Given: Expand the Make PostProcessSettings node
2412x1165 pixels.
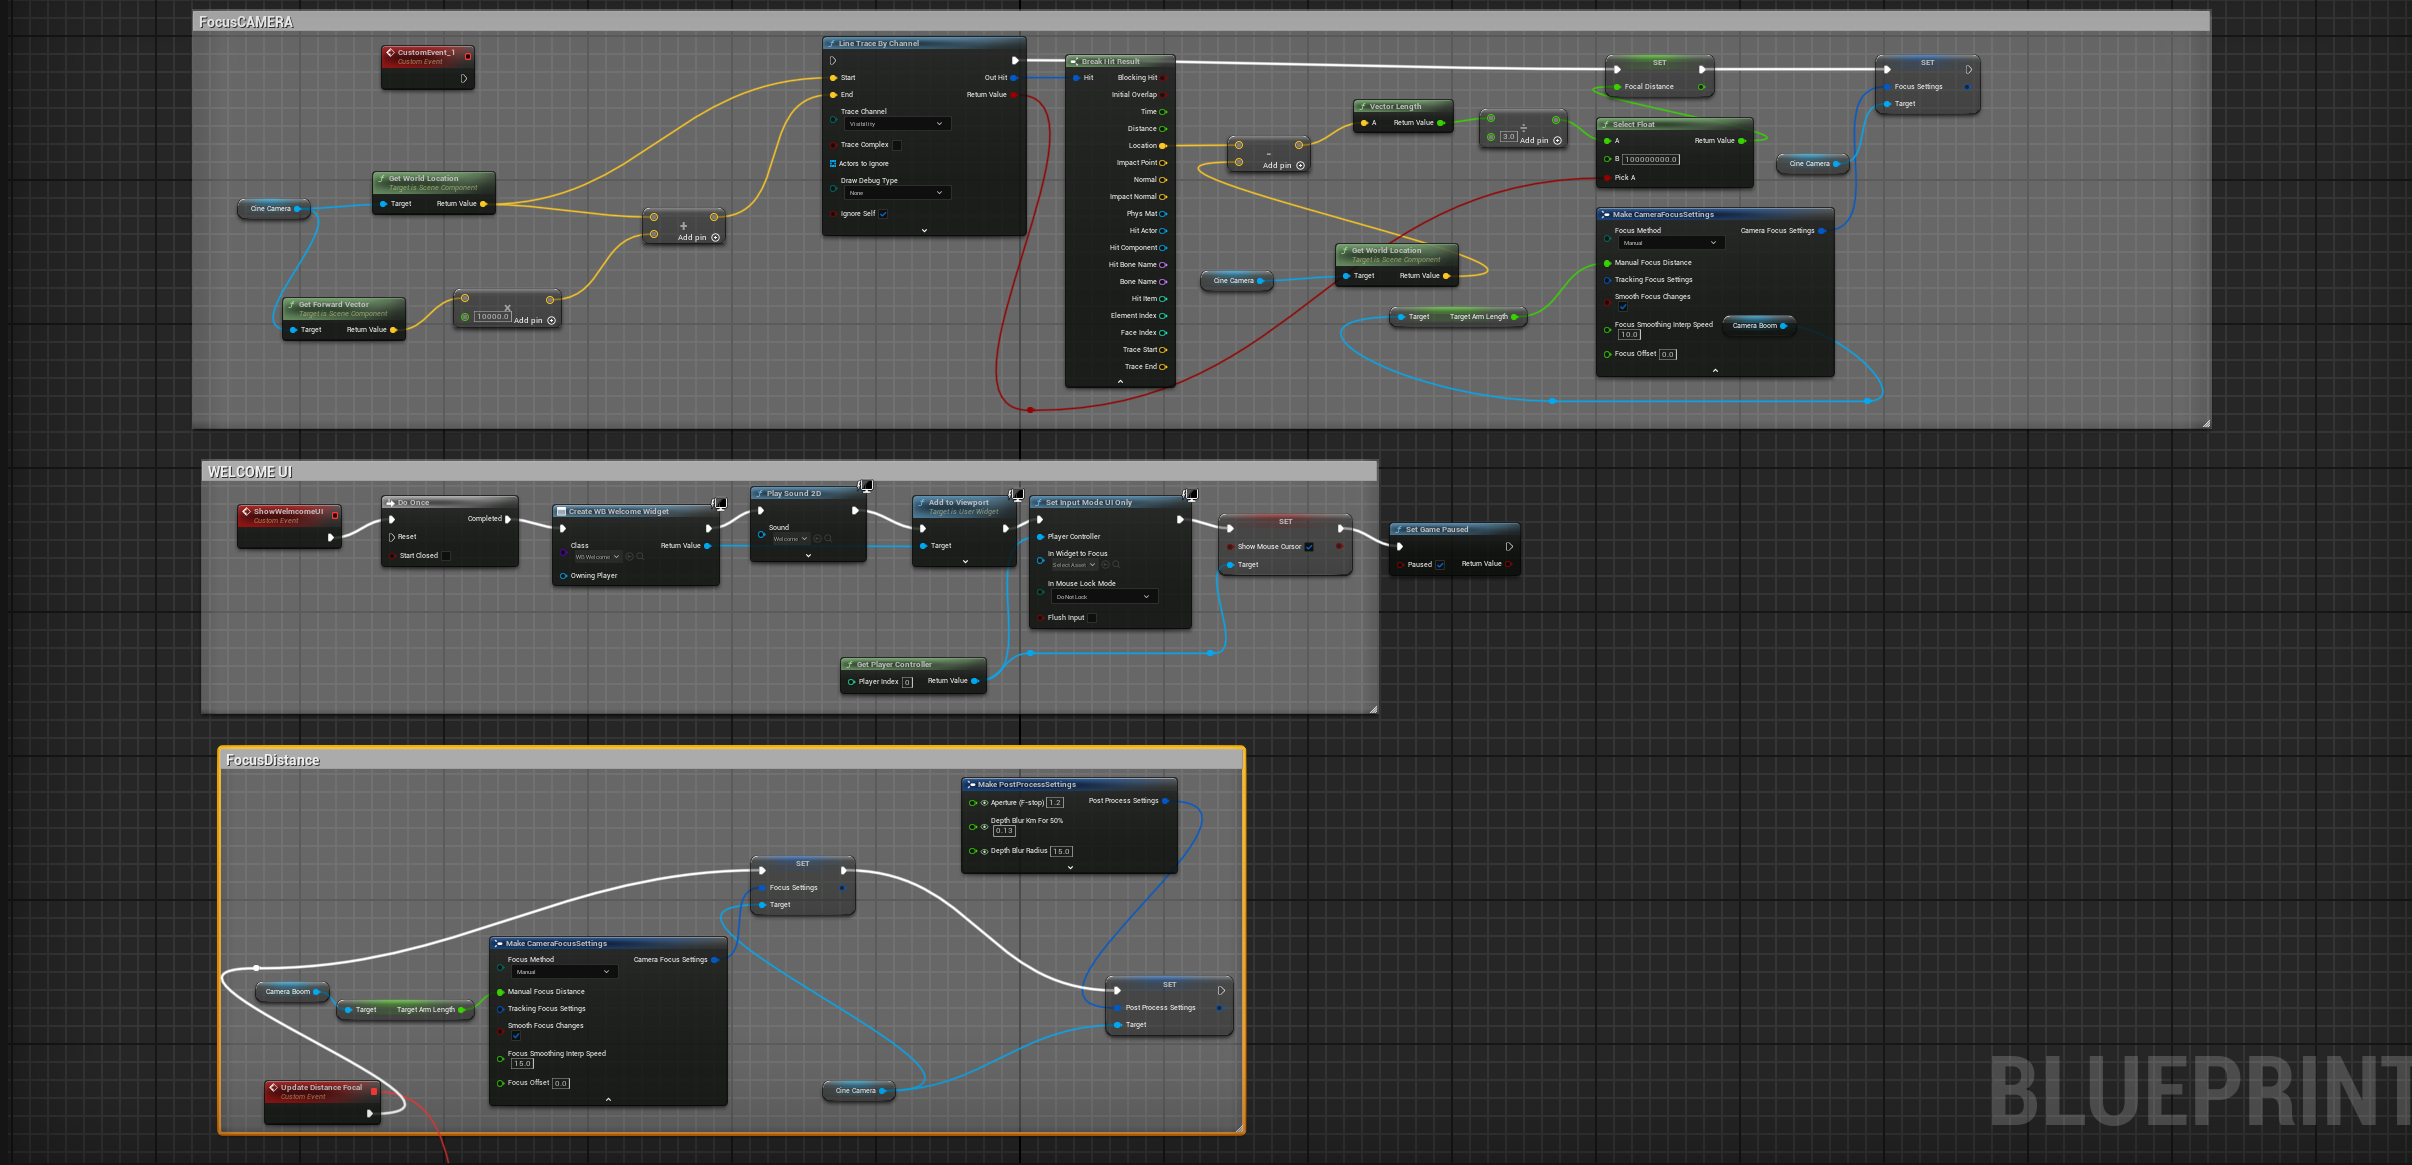Looking at the screenshot, I should (x=1070, y=868).
